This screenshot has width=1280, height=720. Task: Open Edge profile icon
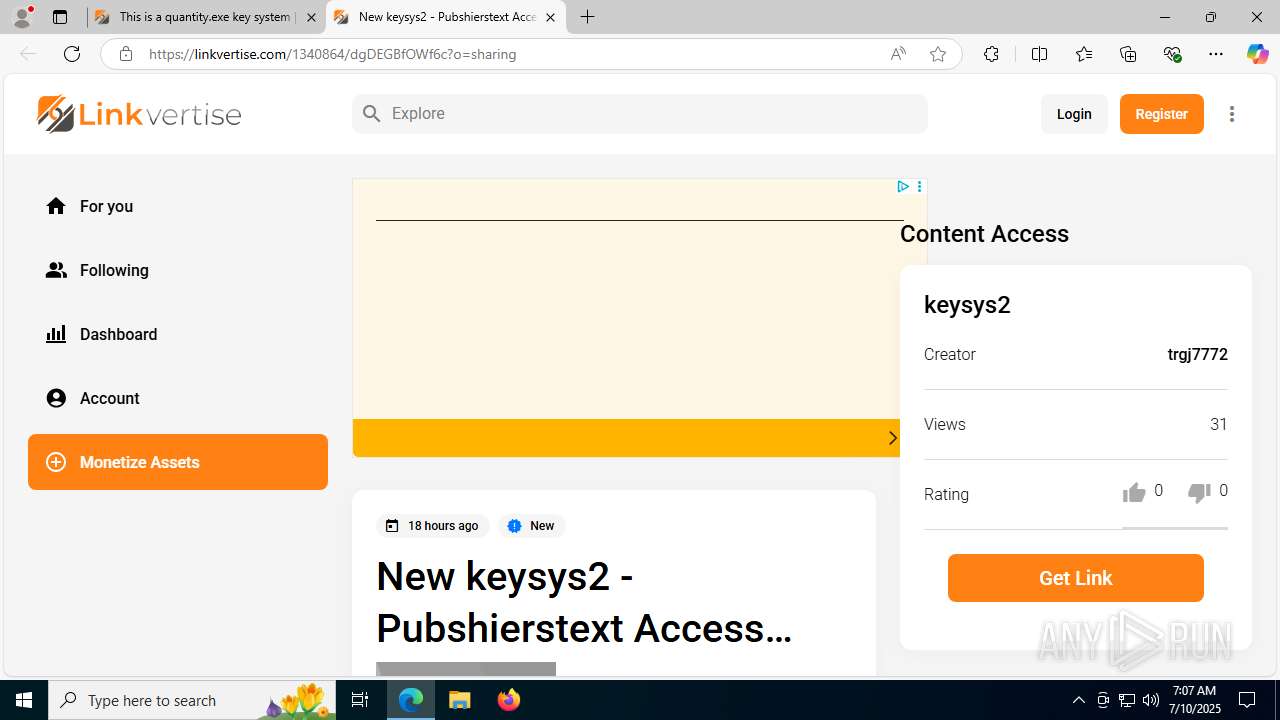22,17
